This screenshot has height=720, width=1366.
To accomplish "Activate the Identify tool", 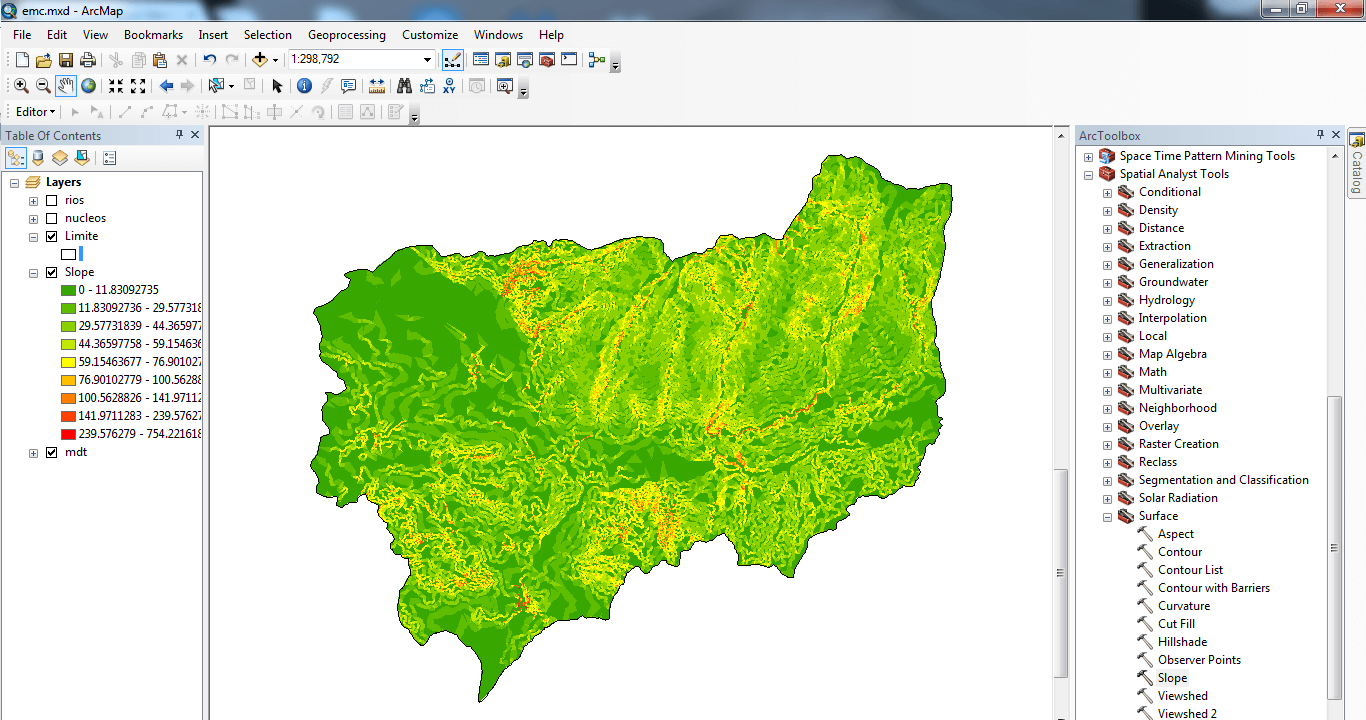I will tap(304, 86).
